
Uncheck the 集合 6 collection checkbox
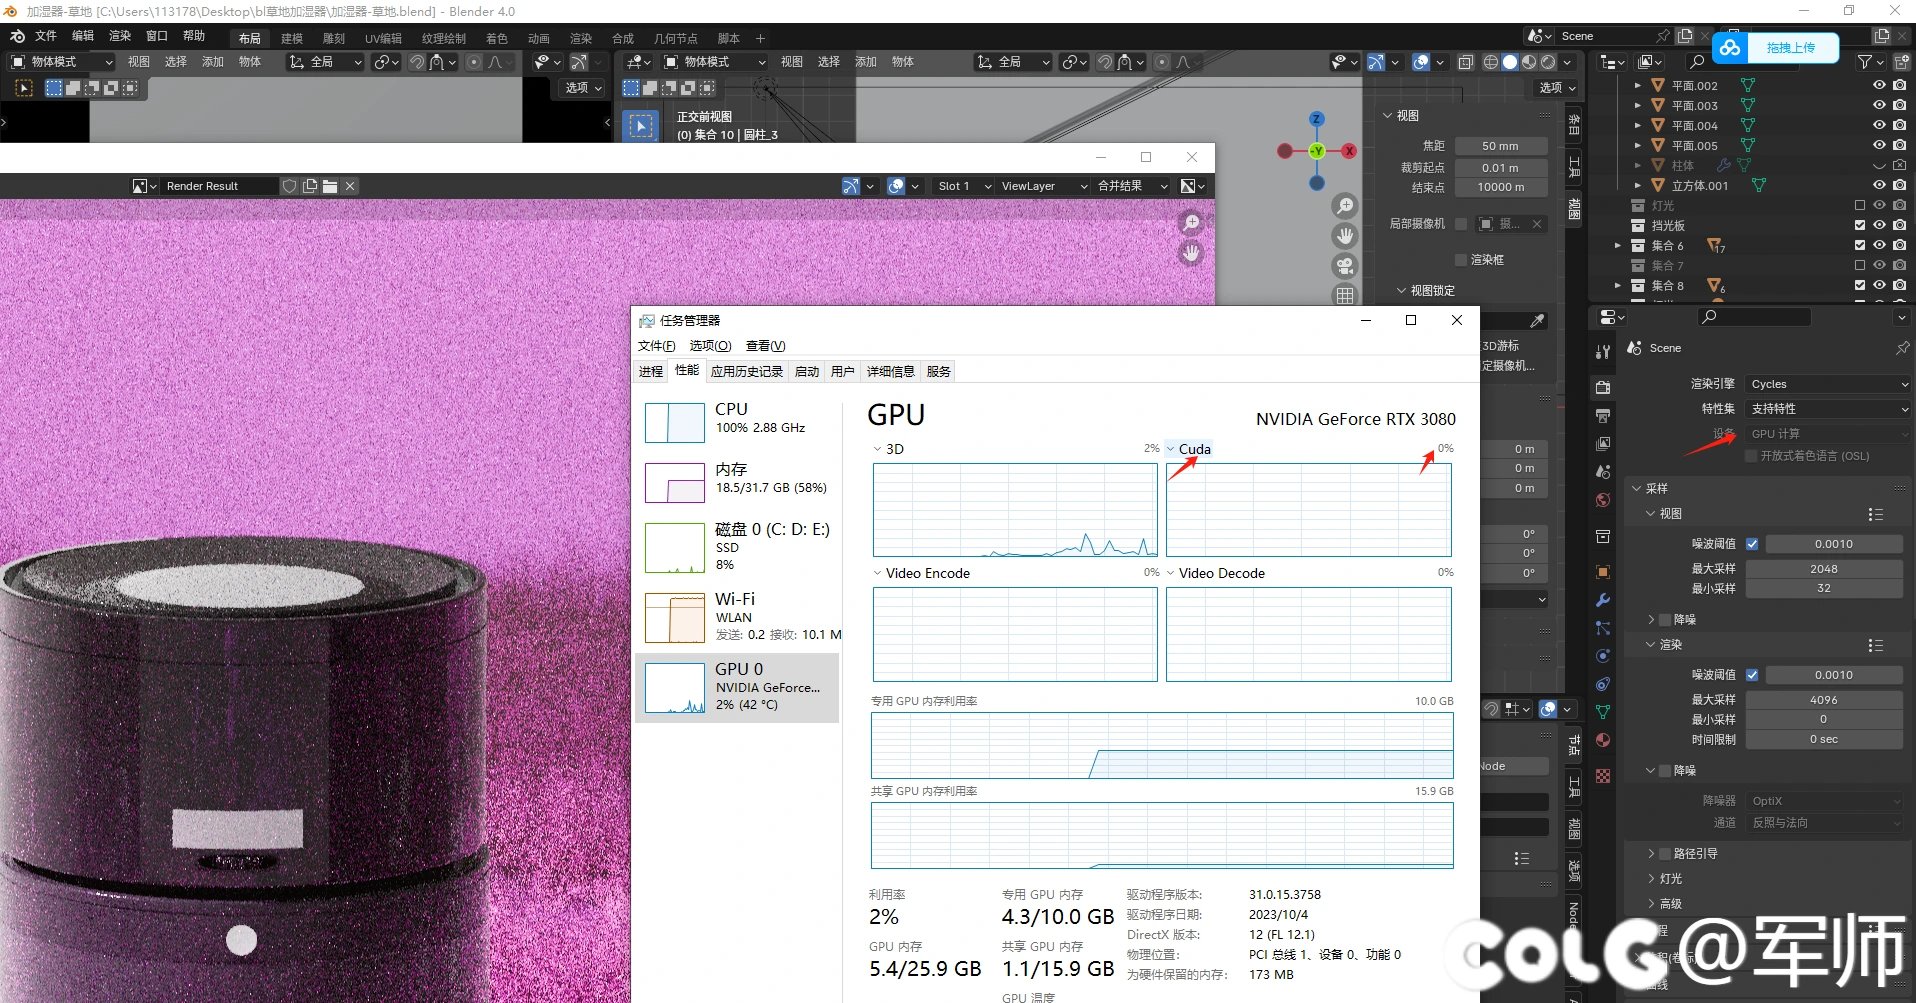pyautogui.click(x=1860, y=245)
